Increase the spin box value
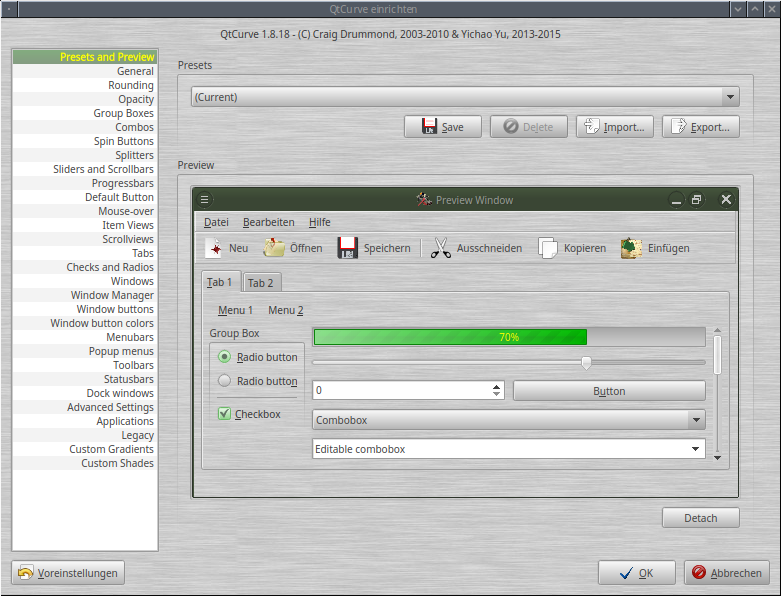 (x=496, y=386)
